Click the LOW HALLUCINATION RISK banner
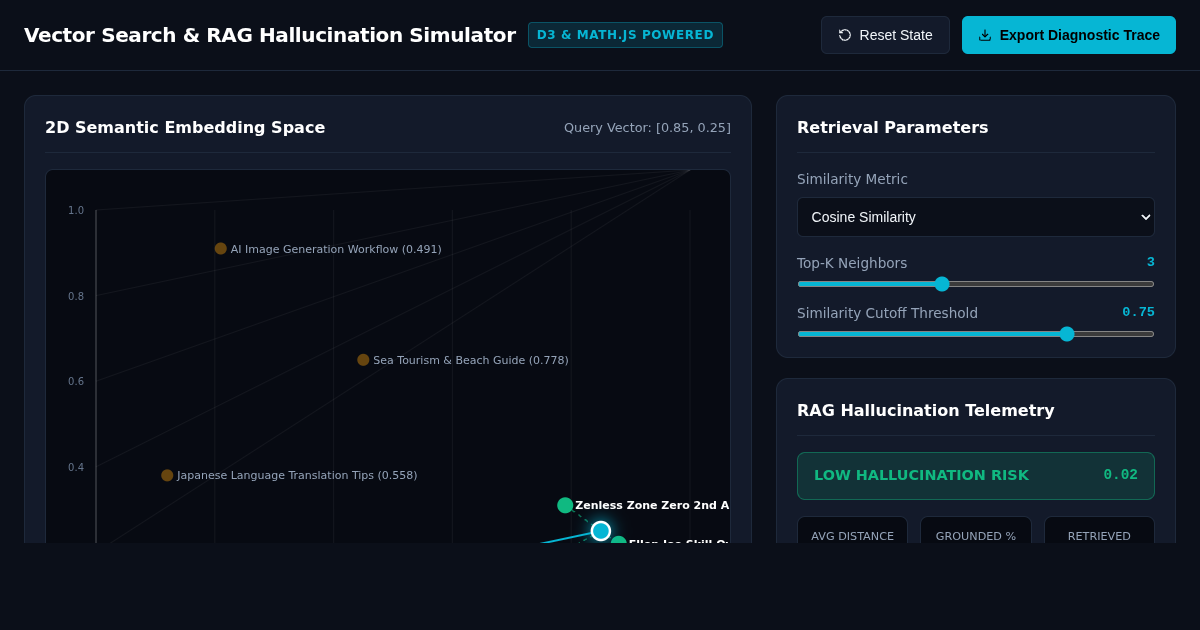The image size is (1200, 630). [976, 476]
